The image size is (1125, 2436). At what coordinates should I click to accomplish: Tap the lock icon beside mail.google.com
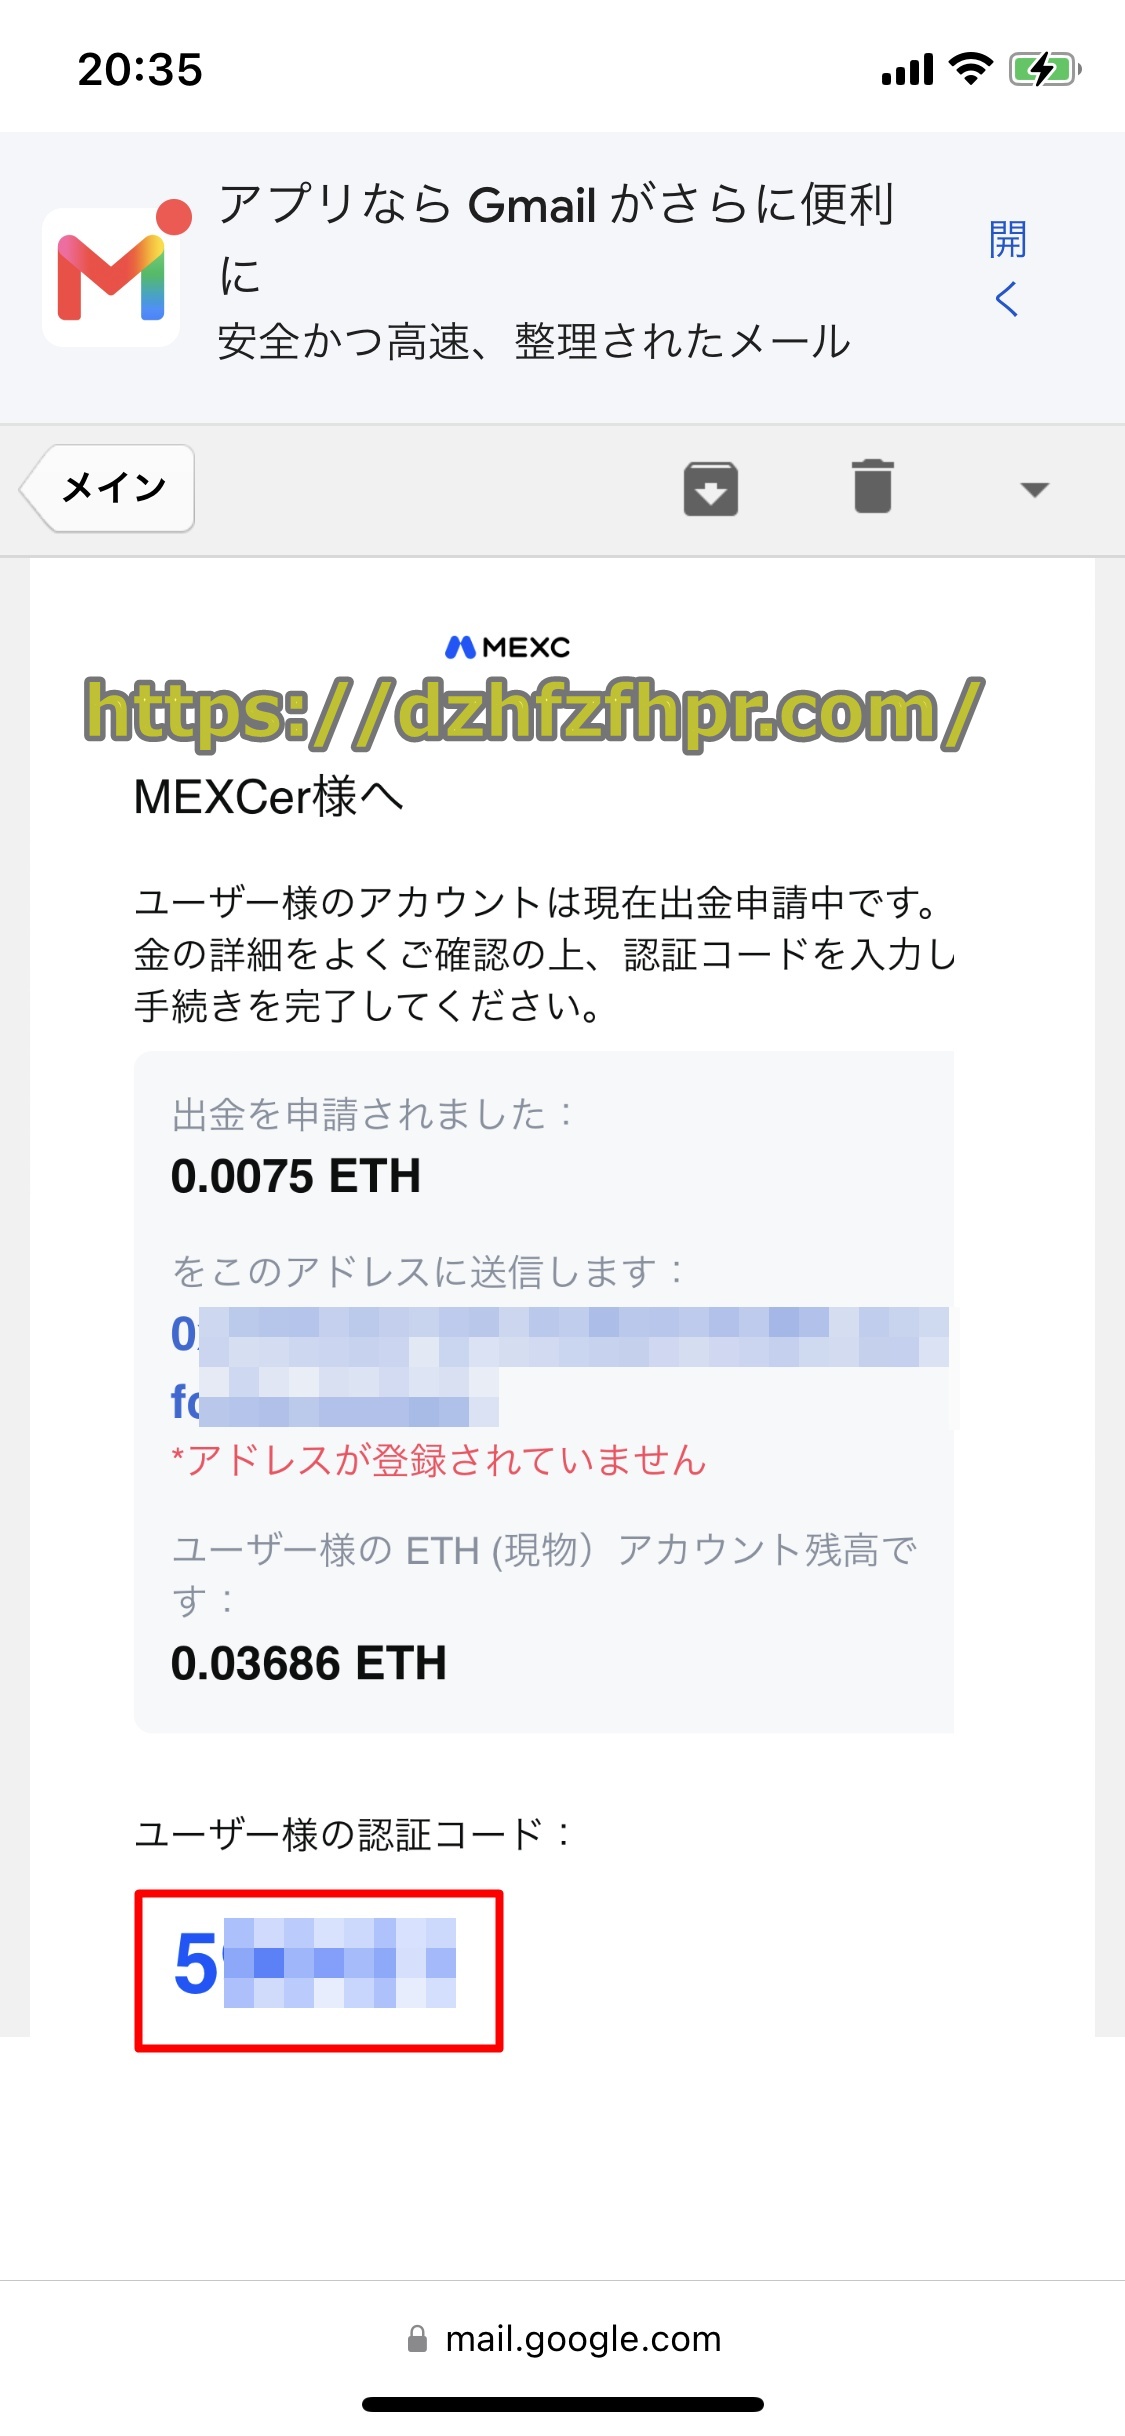[418, 2339]
